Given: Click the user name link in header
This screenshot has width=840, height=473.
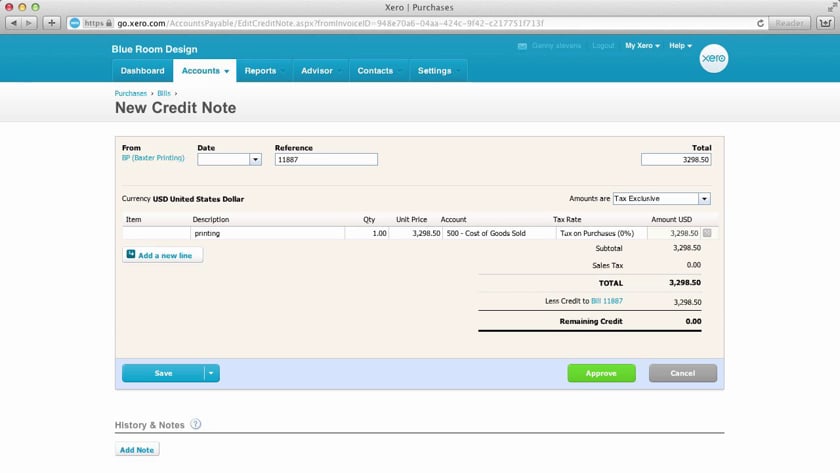Looking at the screenshot, I should coord(556,46).
